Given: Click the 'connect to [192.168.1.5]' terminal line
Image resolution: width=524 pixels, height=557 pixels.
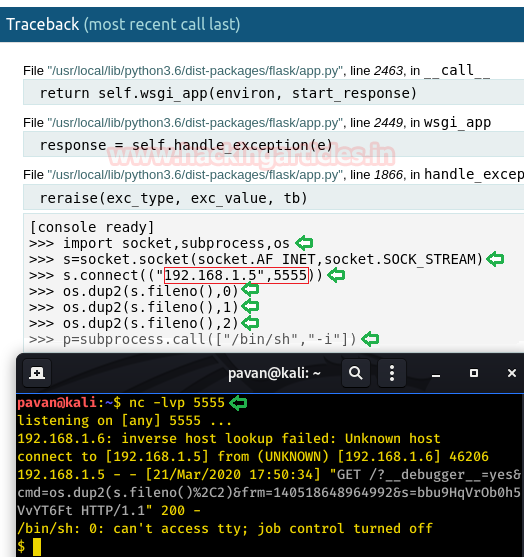Looking at the screenshot, I should tap(253, 456).
